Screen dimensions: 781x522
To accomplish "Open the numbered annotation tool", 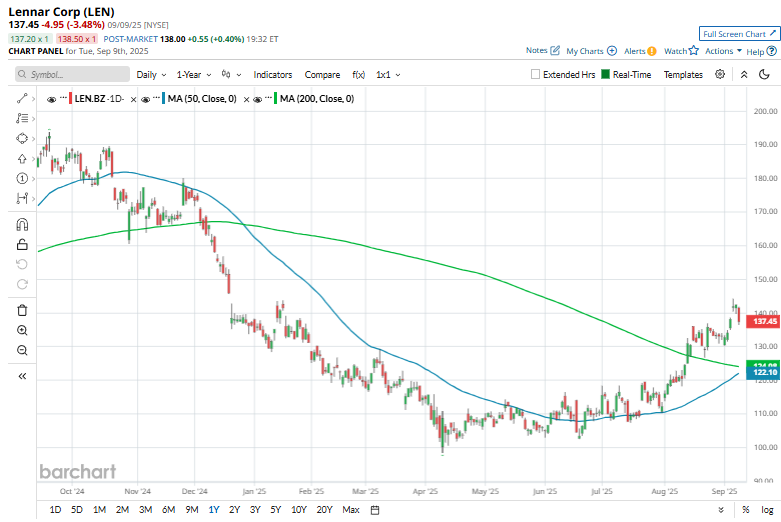I will tap(22, 178).
